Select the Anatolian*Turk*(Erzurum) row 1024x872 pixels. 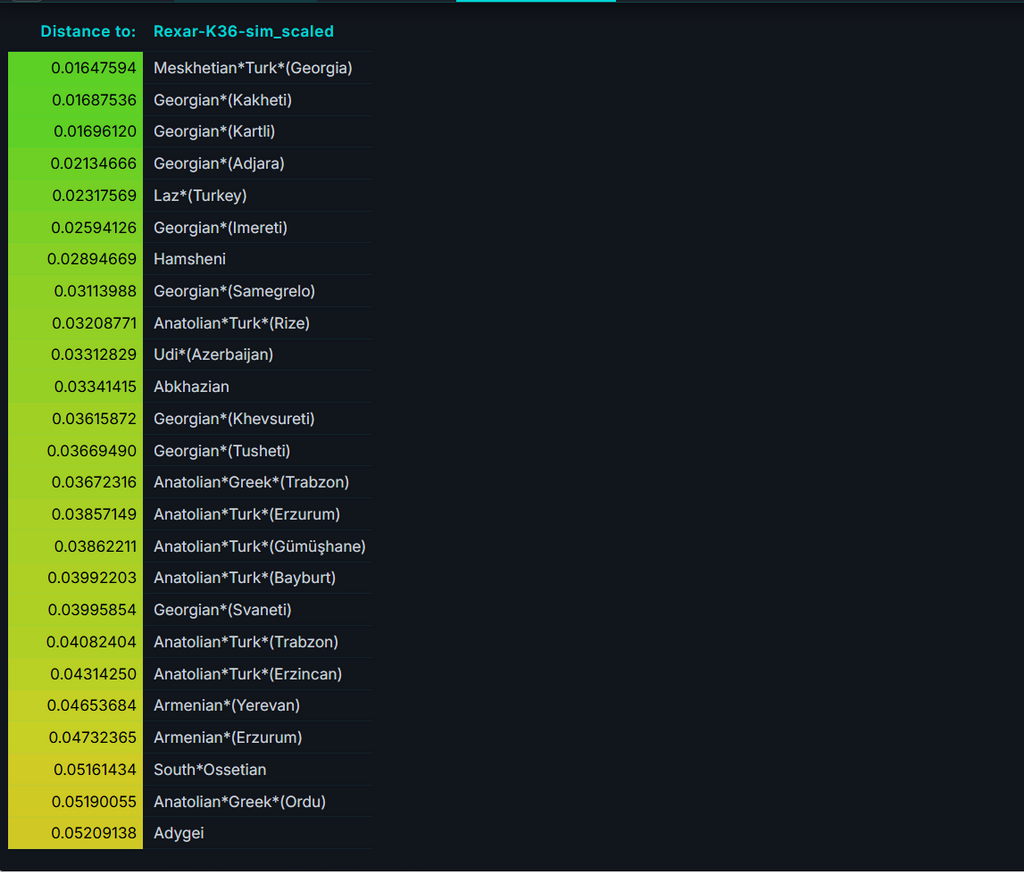coord(190,514)
